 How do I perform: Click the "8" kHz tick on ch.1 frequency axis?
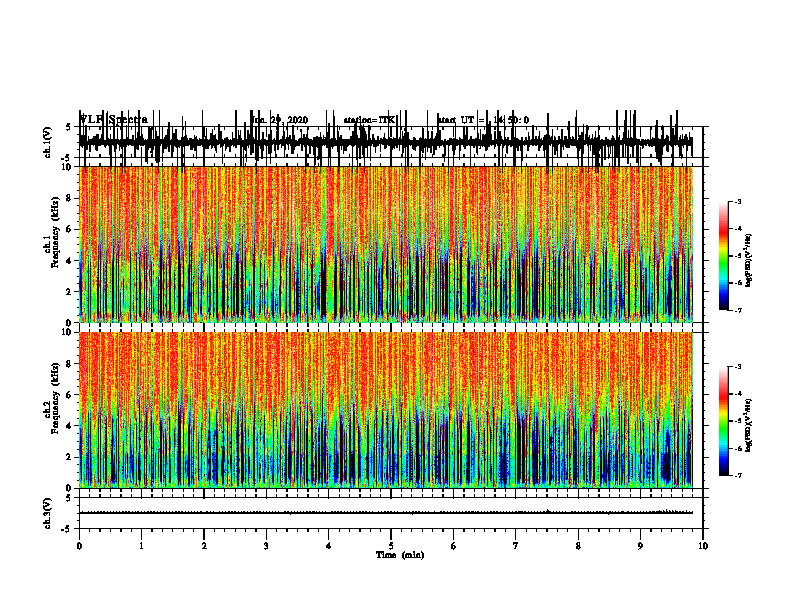[69, 198]
